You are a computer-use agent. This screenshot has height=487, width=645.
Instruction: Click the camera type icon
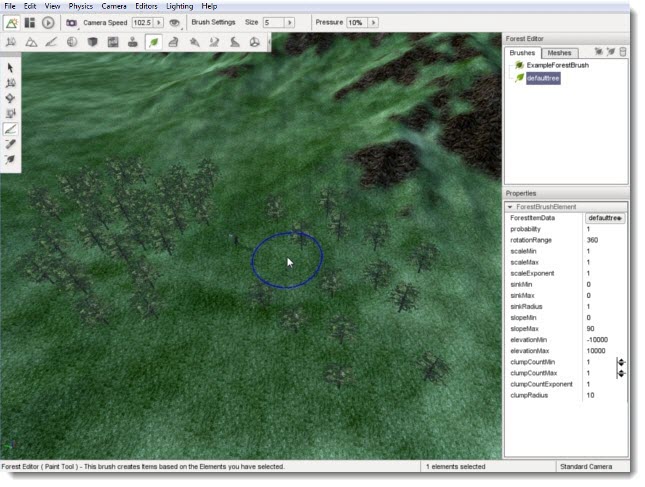pyautogui.click(x=71, y=23)
